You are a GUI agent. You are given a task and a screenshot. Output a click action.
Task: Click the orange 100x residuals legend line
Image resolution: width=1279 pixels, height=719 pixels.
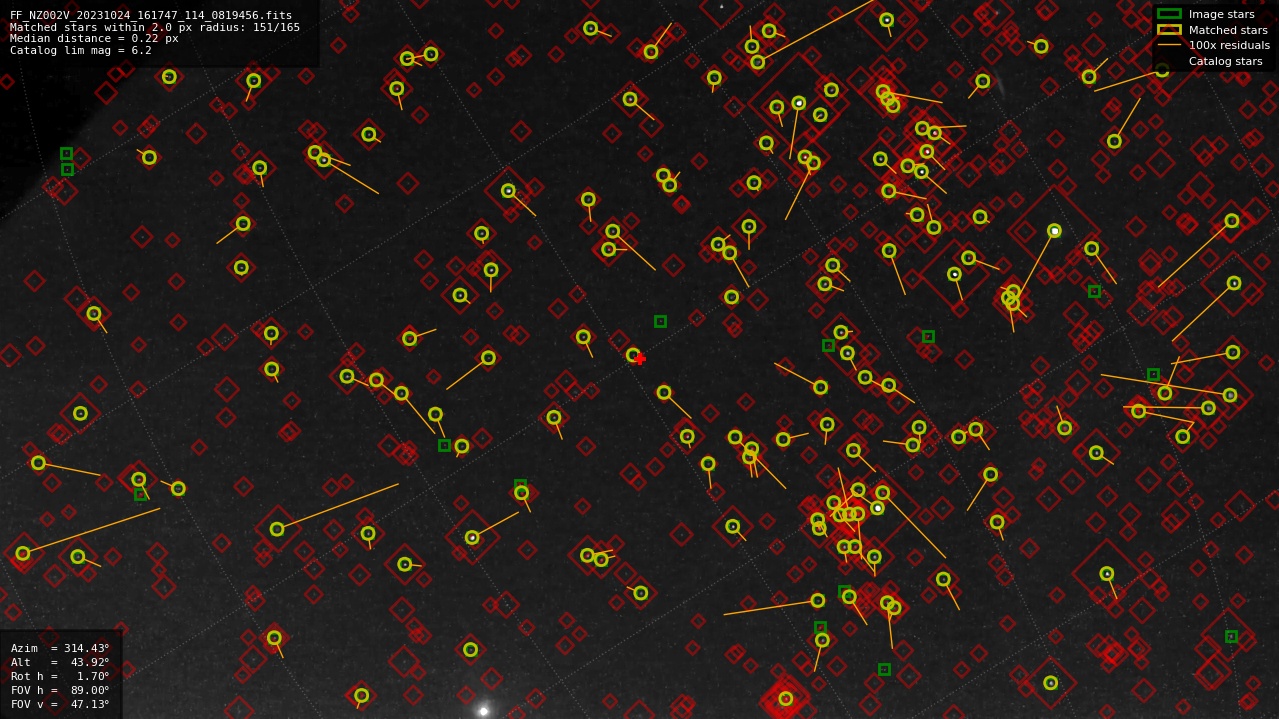[1169, 45]
